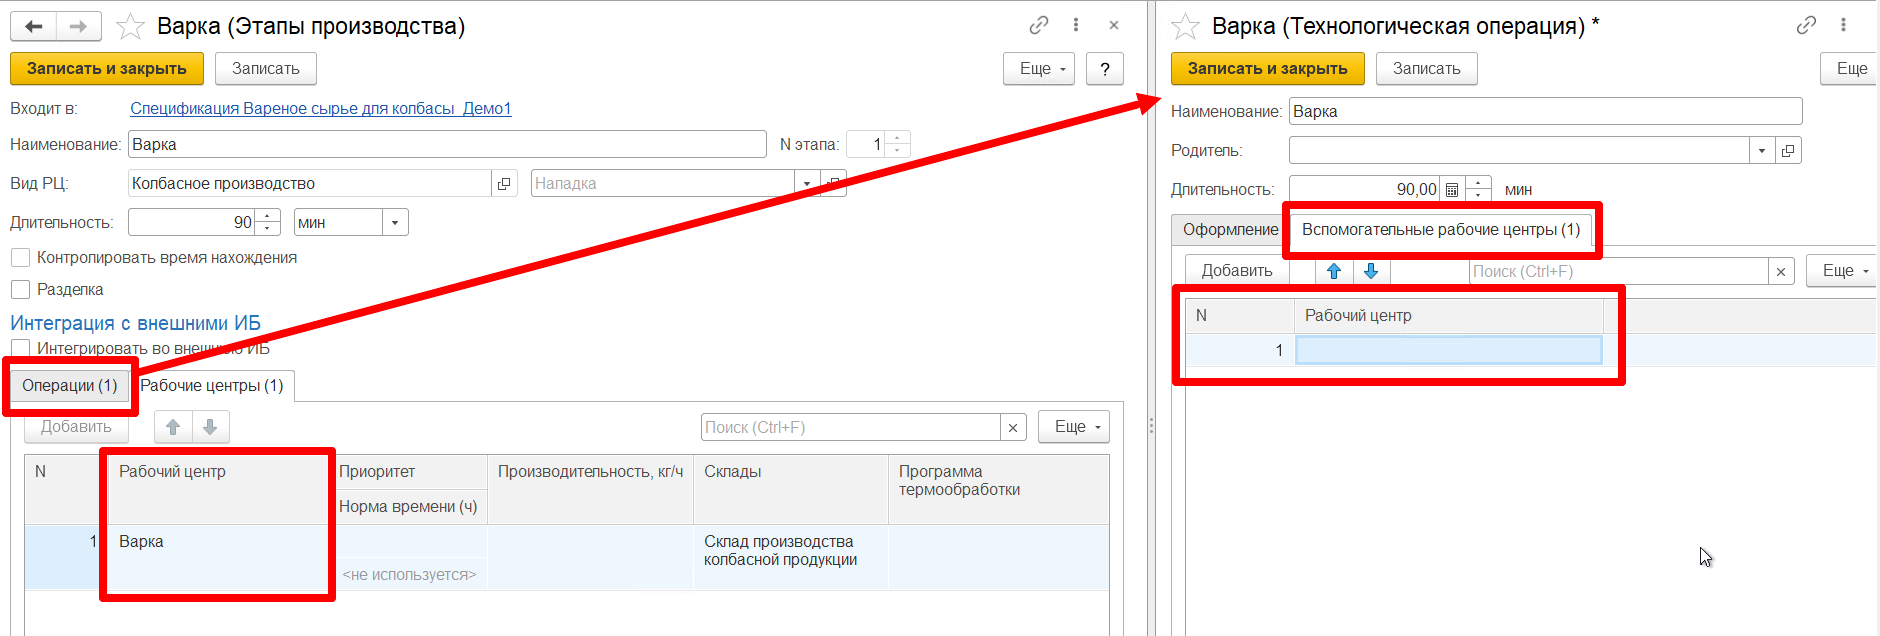Click Добавить button in right panel
Screen dimensions: 1880x636
coord(1237,271)
